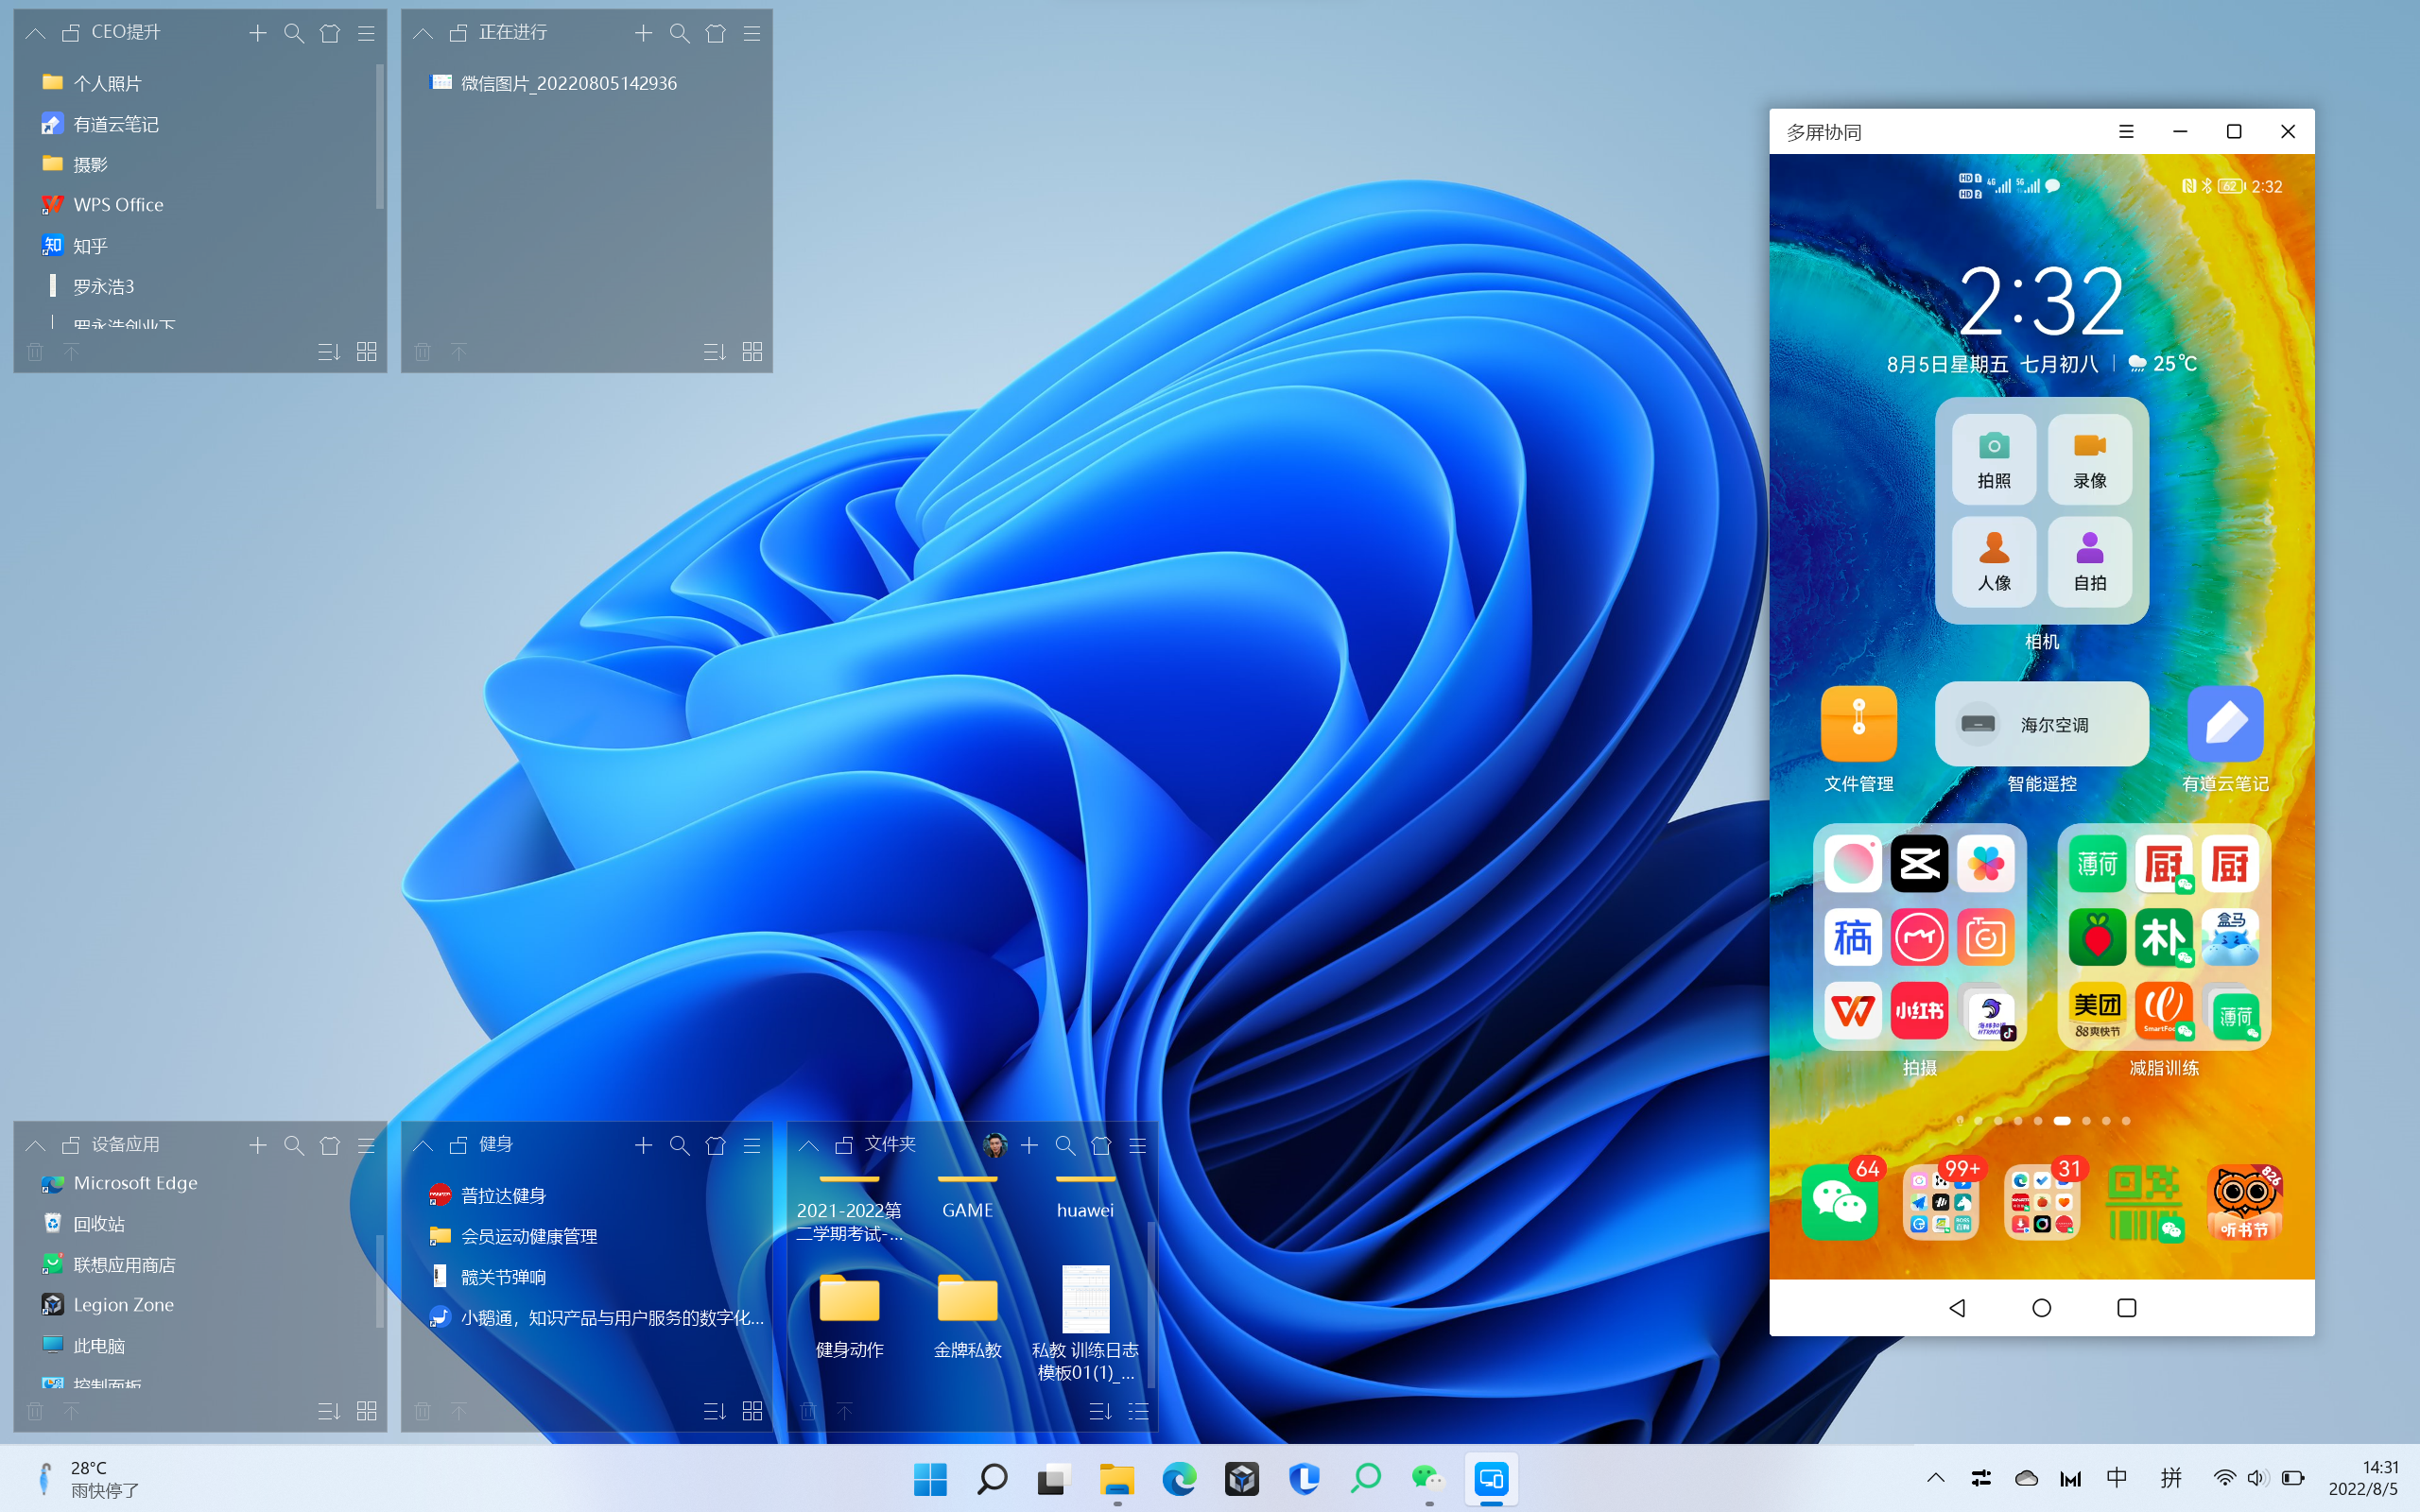The image size is (2420, 1512).
Task: Click search icon in CEO提升 box
Action: 294,33
